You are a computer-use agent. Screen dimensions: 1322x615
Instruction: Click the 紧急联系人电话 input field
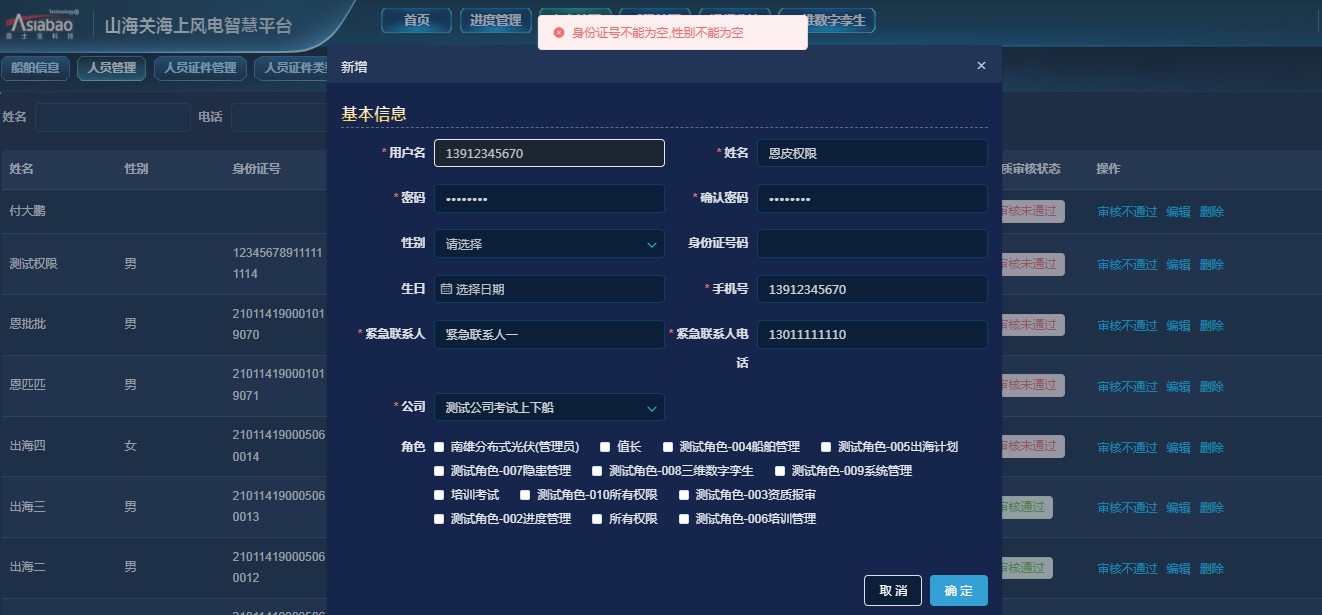pyautogui.click(x=872, y=334)
